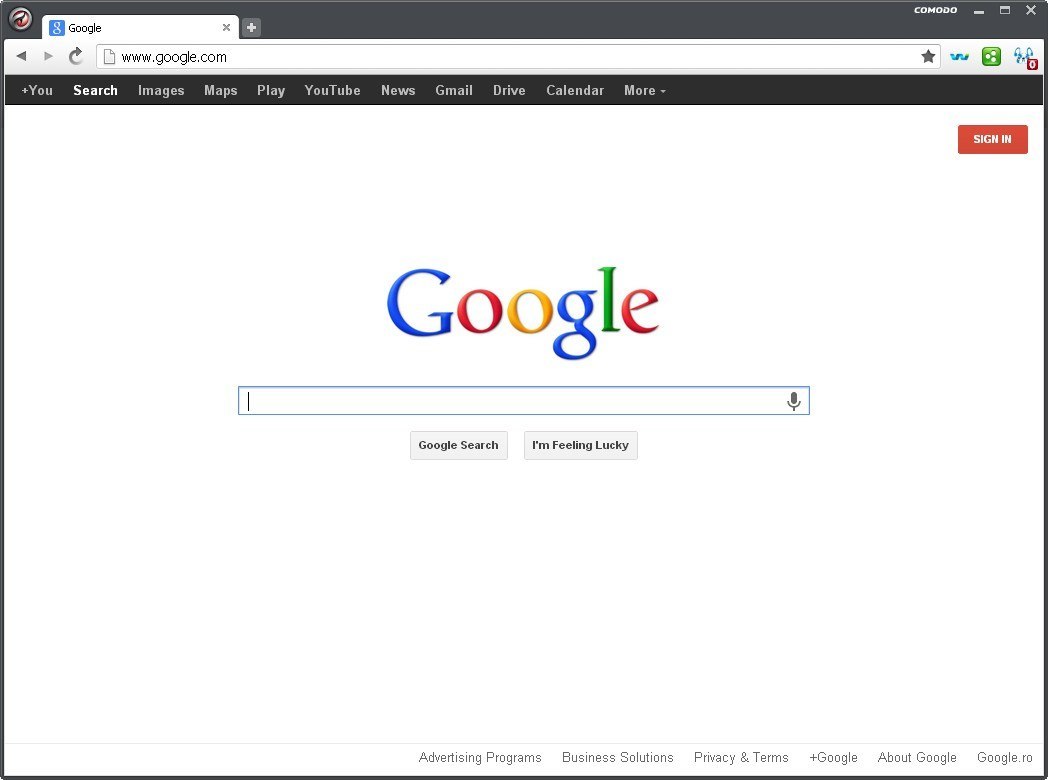This screenshot has width=1048, height=780.
Task: Open the PrivDog extension with the red badge
Action: click(1024, 57)
